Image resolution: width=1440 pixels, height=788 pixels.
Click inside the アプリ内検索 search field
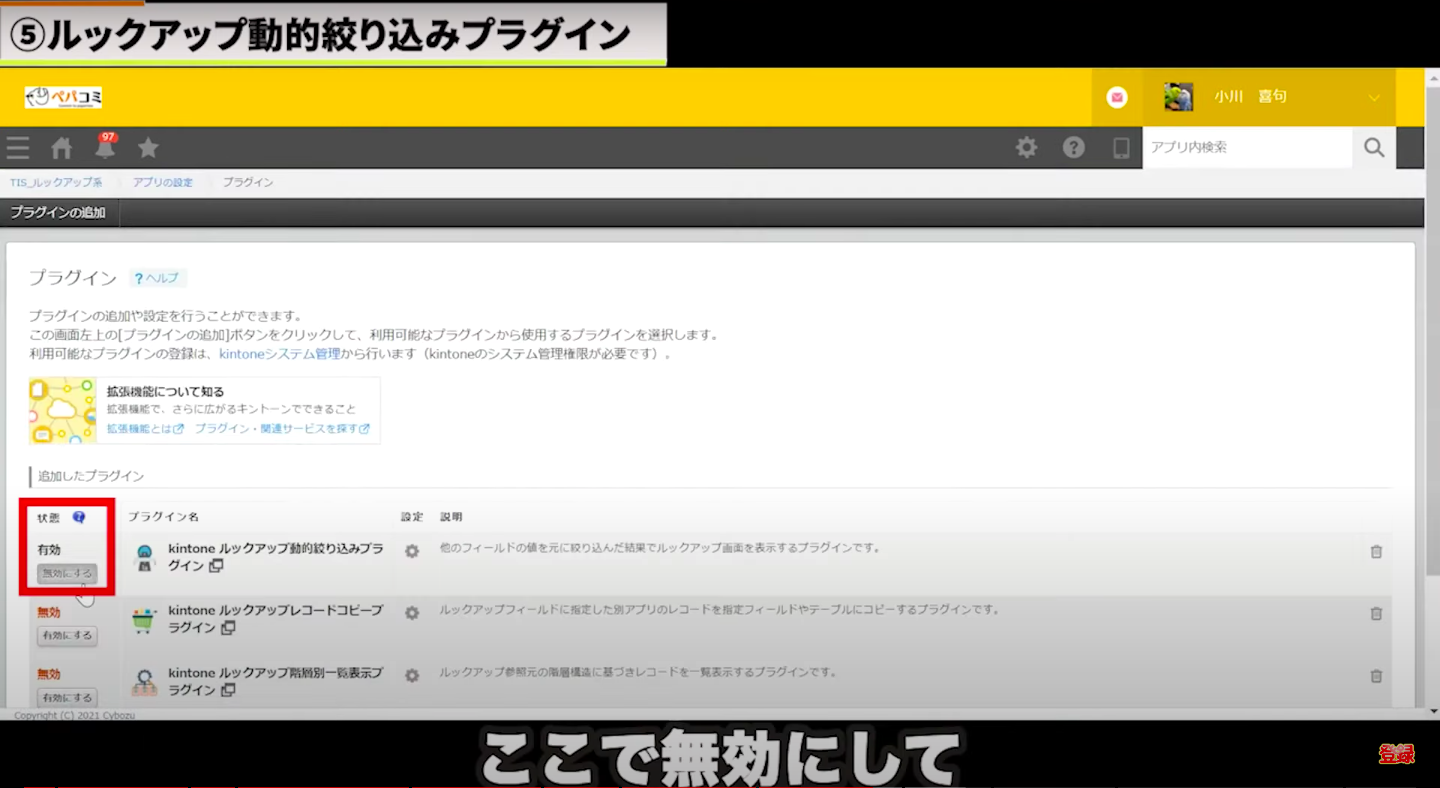coord(1248,147)
